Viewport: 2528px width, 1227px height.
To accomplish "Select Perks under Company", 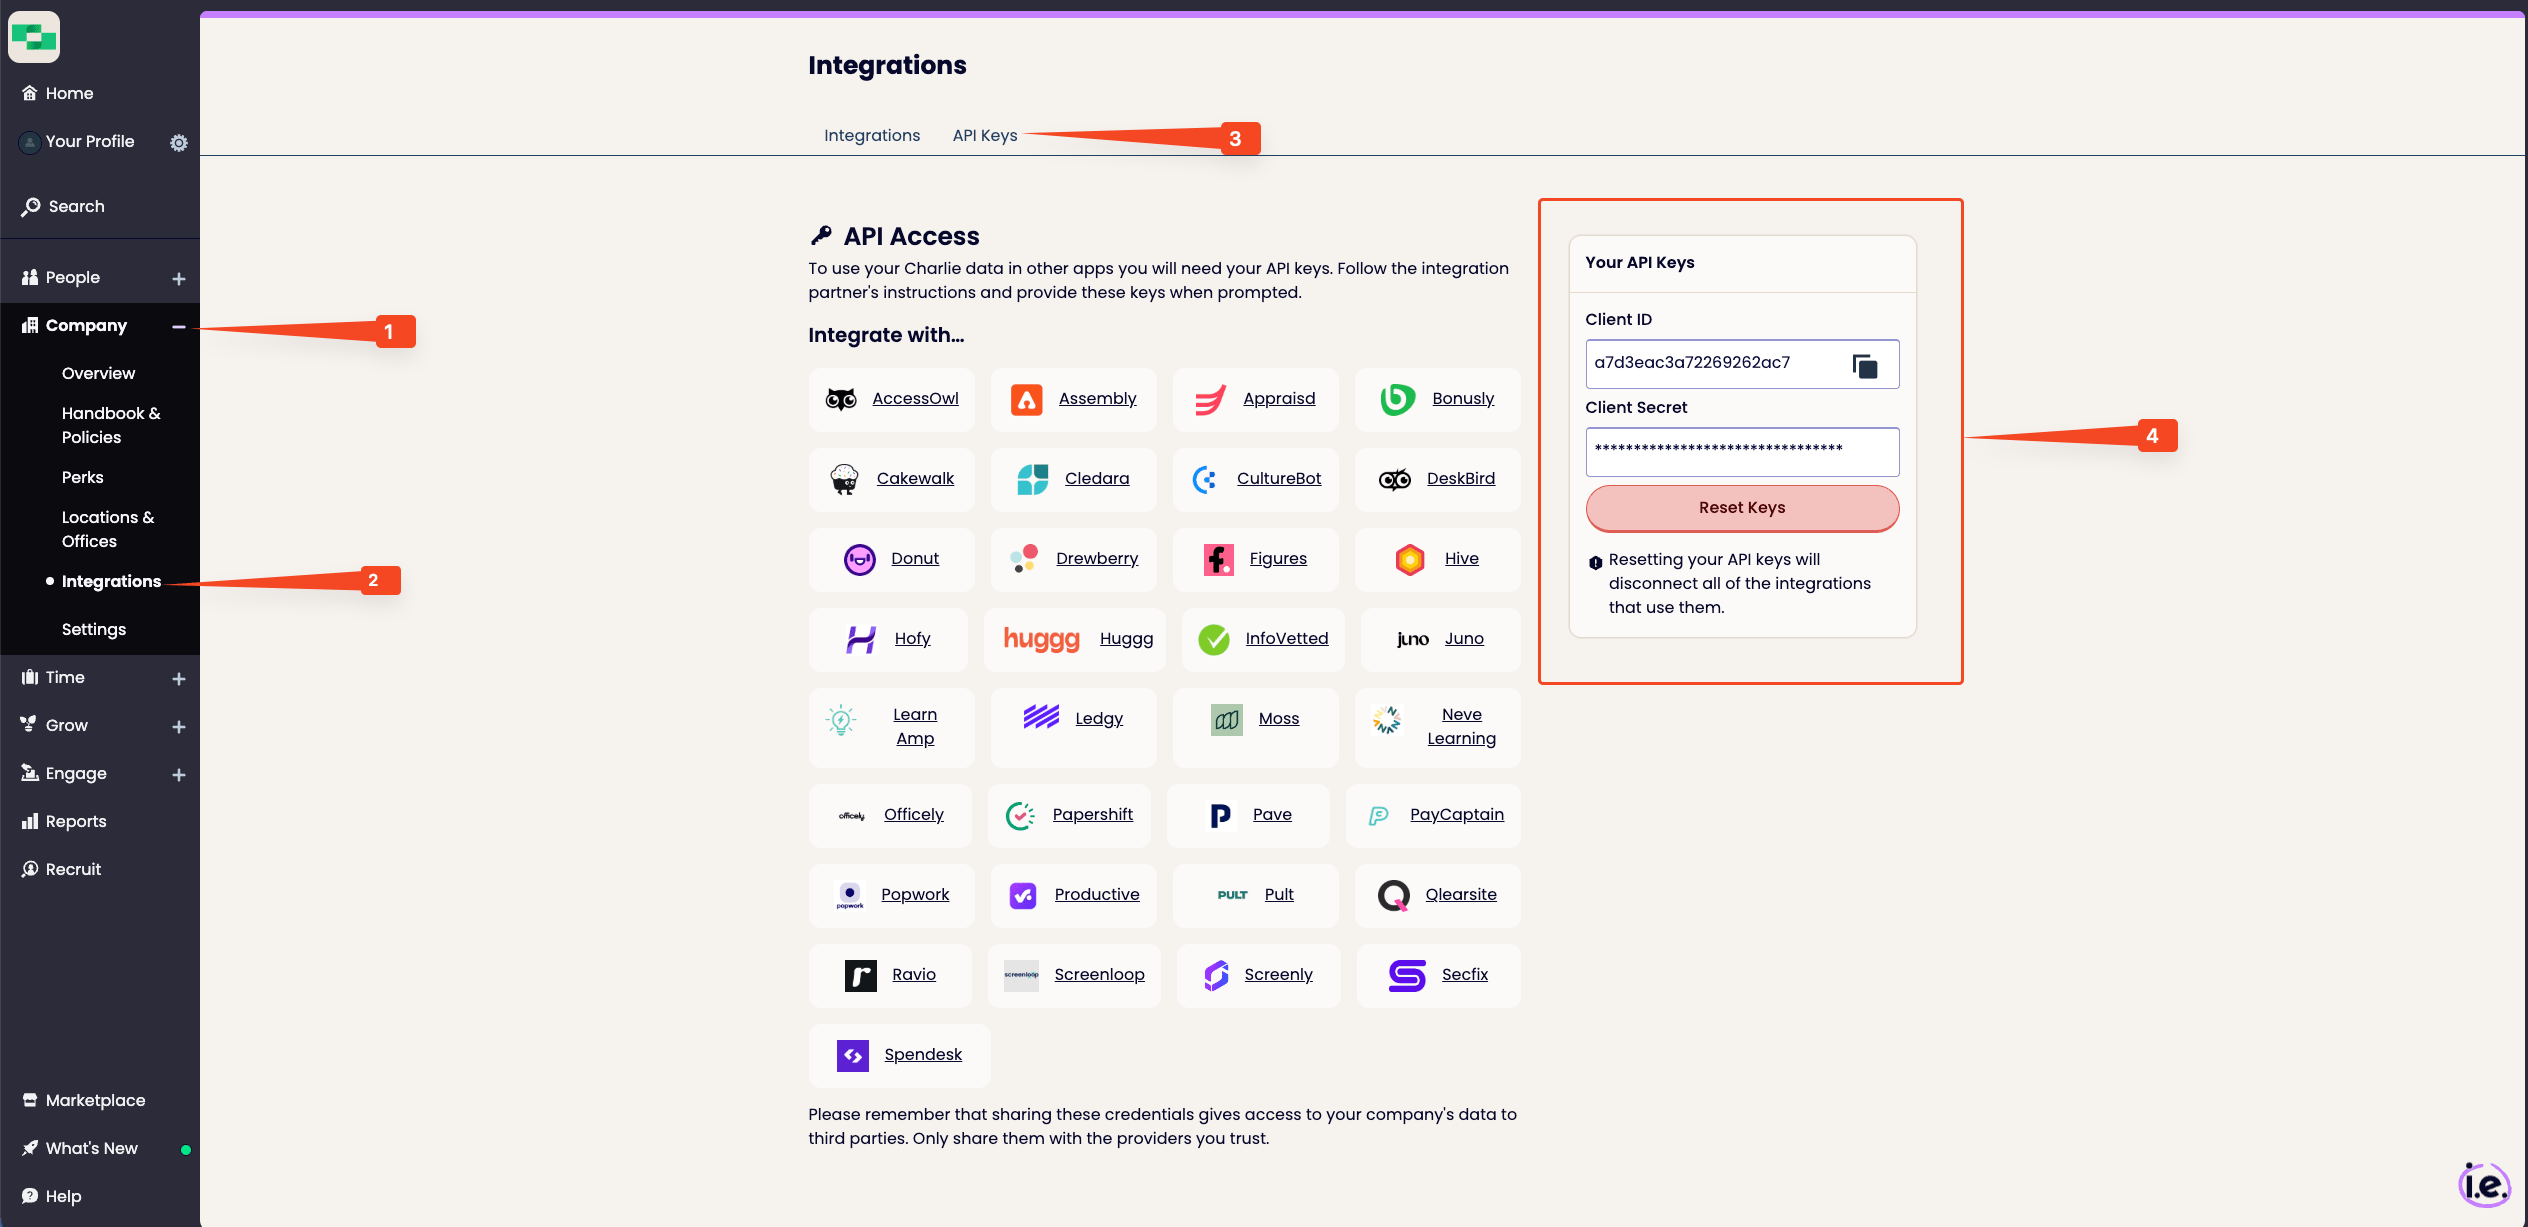I will click(x=82, y=477).
